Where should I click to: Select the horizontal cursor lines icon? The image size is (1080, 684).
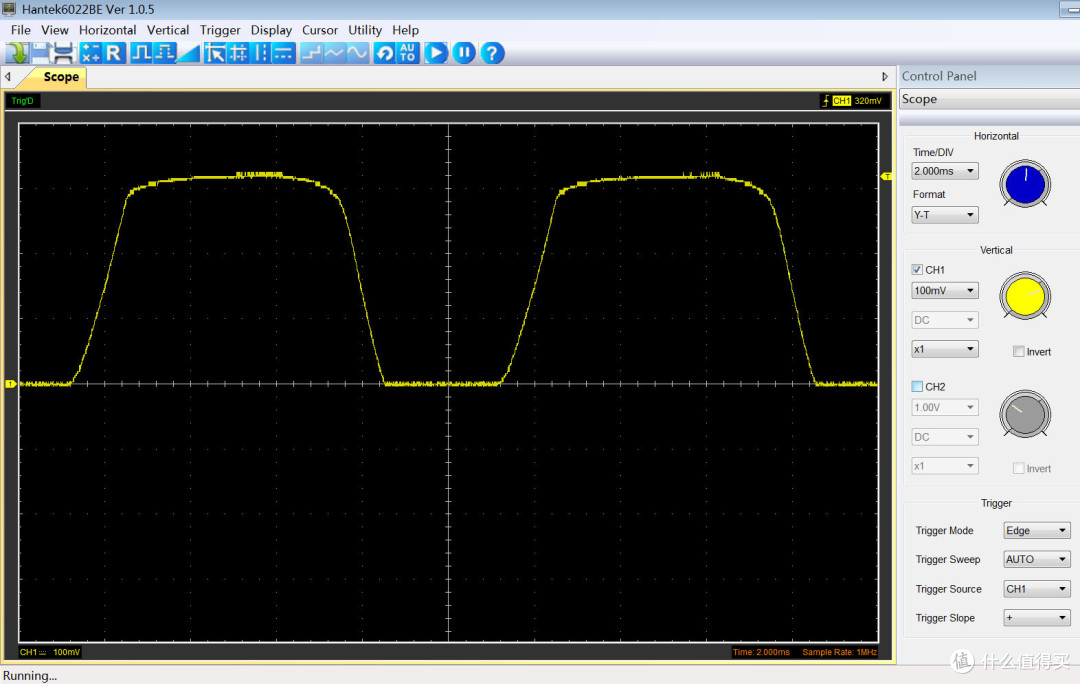[284, 53]
